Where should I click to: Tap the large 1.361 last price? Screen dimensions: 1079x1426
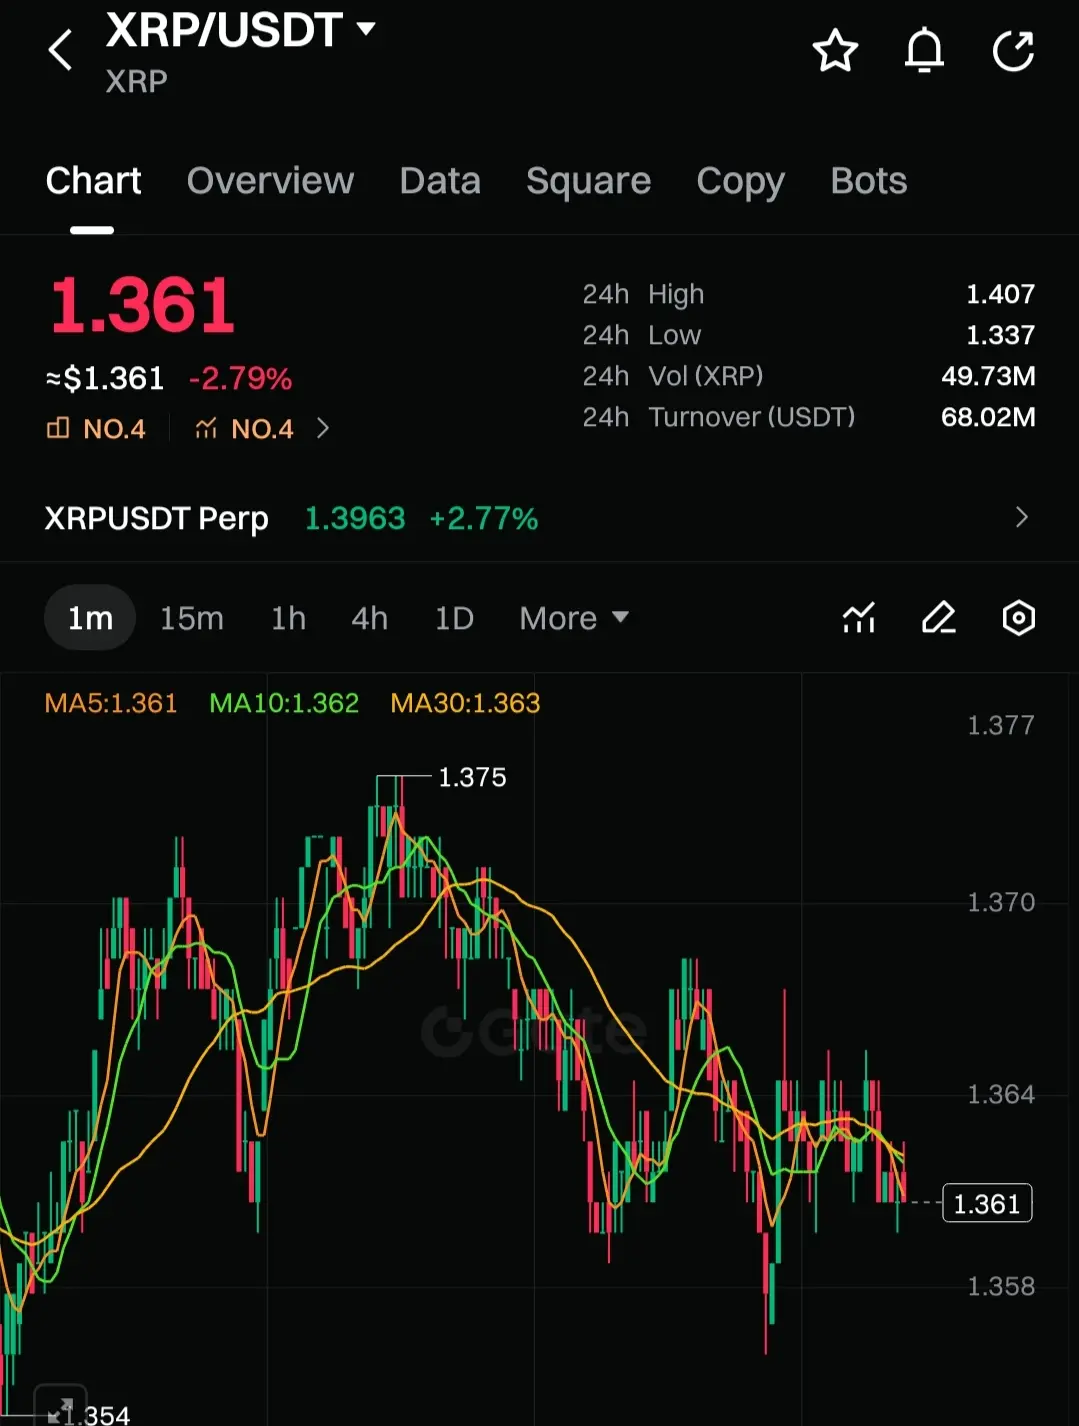pyautogui.click(x=142, y=306)
